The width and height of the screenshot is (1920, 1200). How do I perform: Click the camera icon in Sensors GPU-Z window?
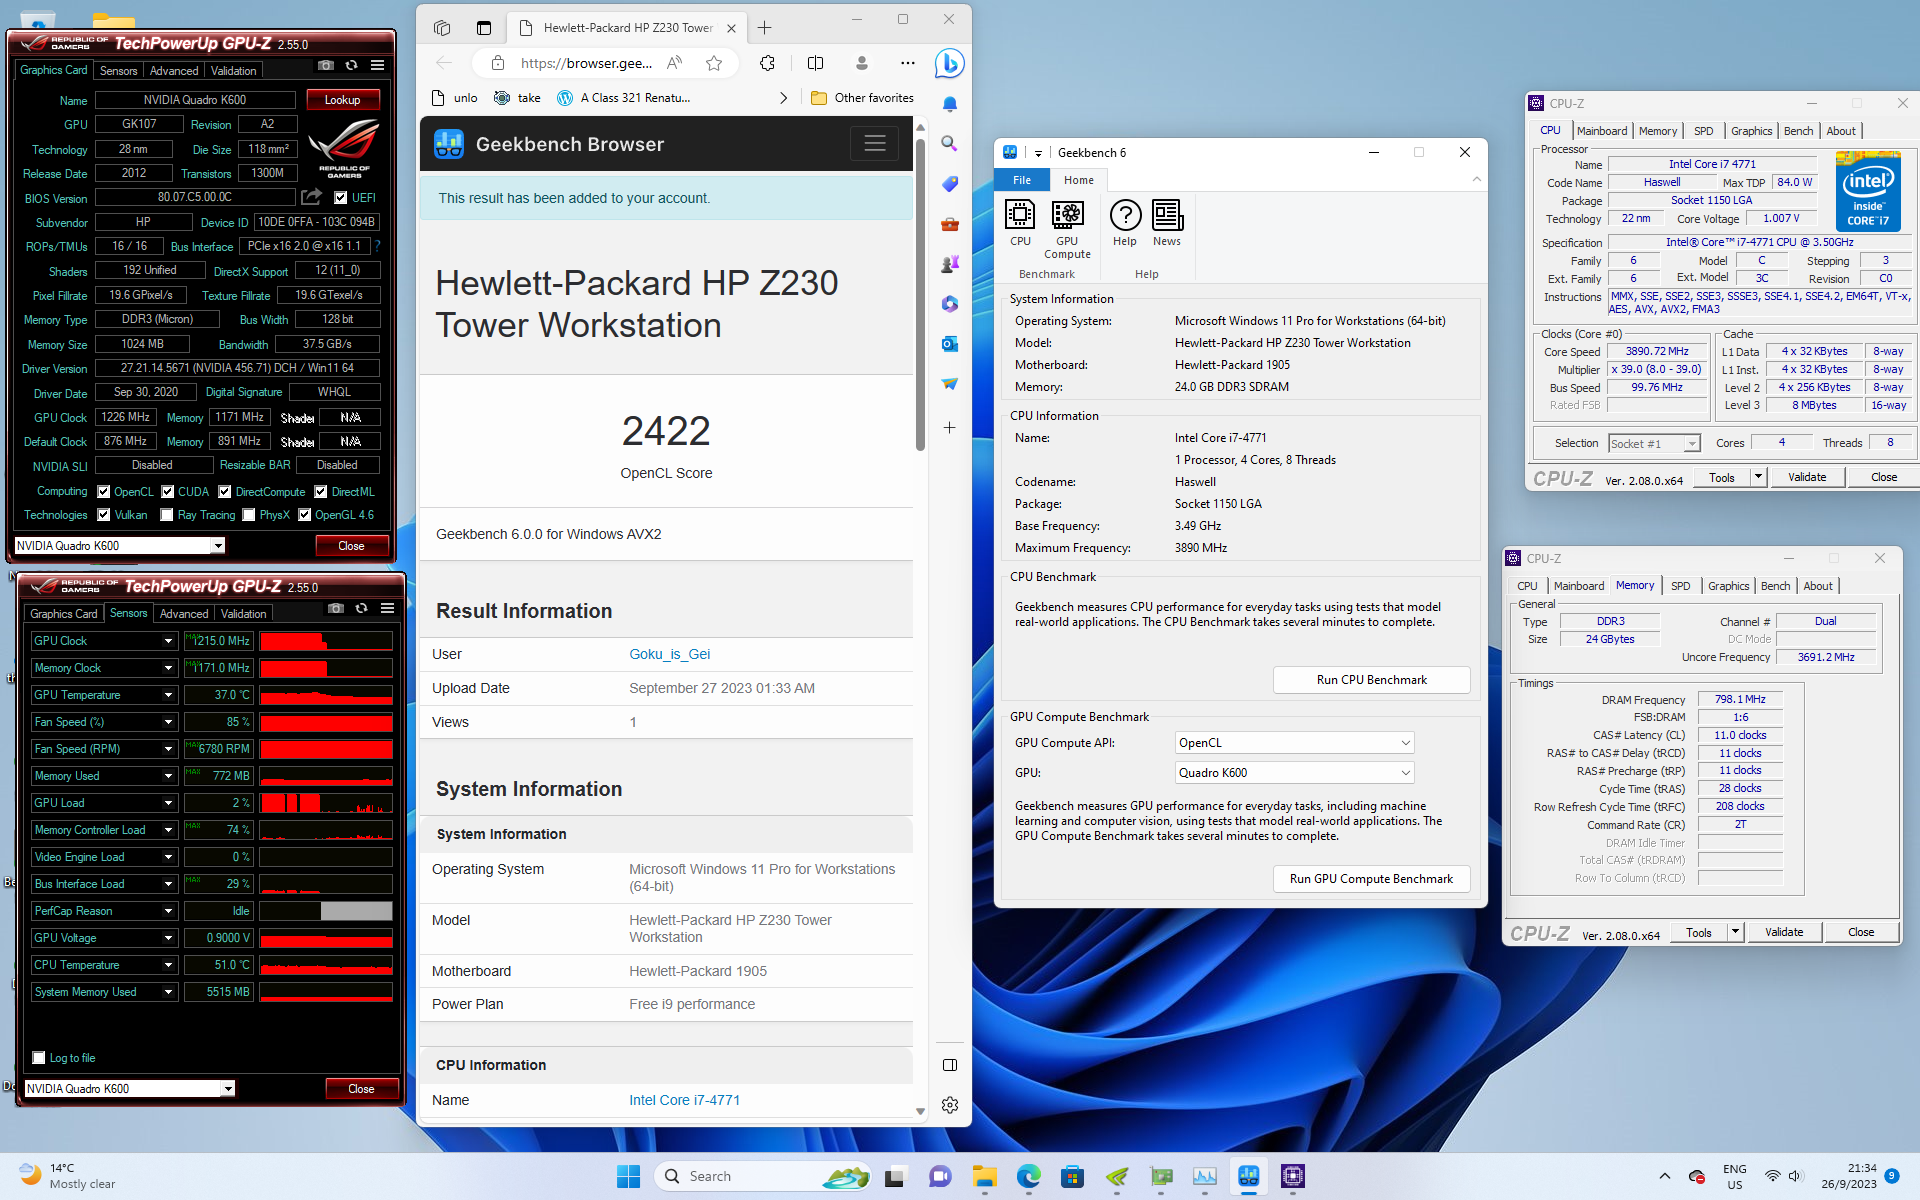pyautogui.click(x=336, y=609)
